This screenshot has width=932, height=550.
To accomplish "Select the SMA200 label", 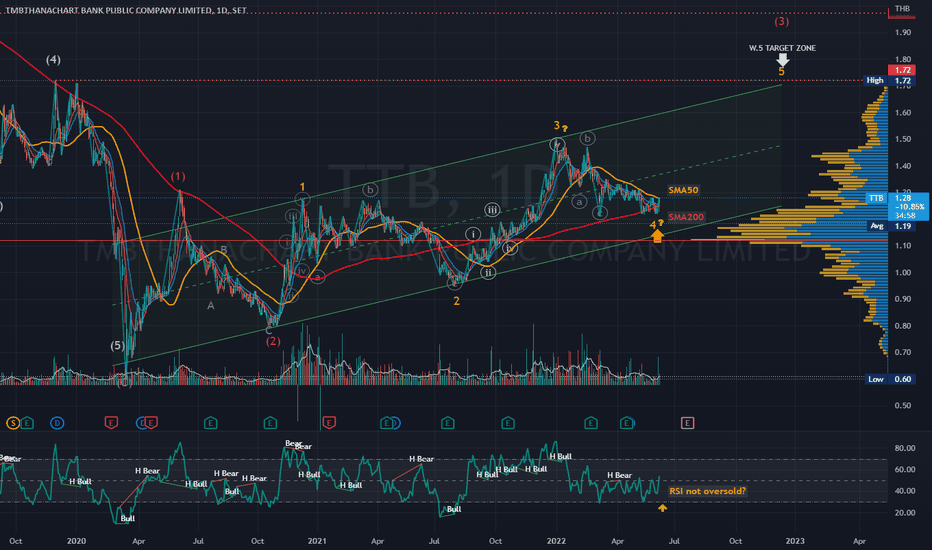I will 686,217.
